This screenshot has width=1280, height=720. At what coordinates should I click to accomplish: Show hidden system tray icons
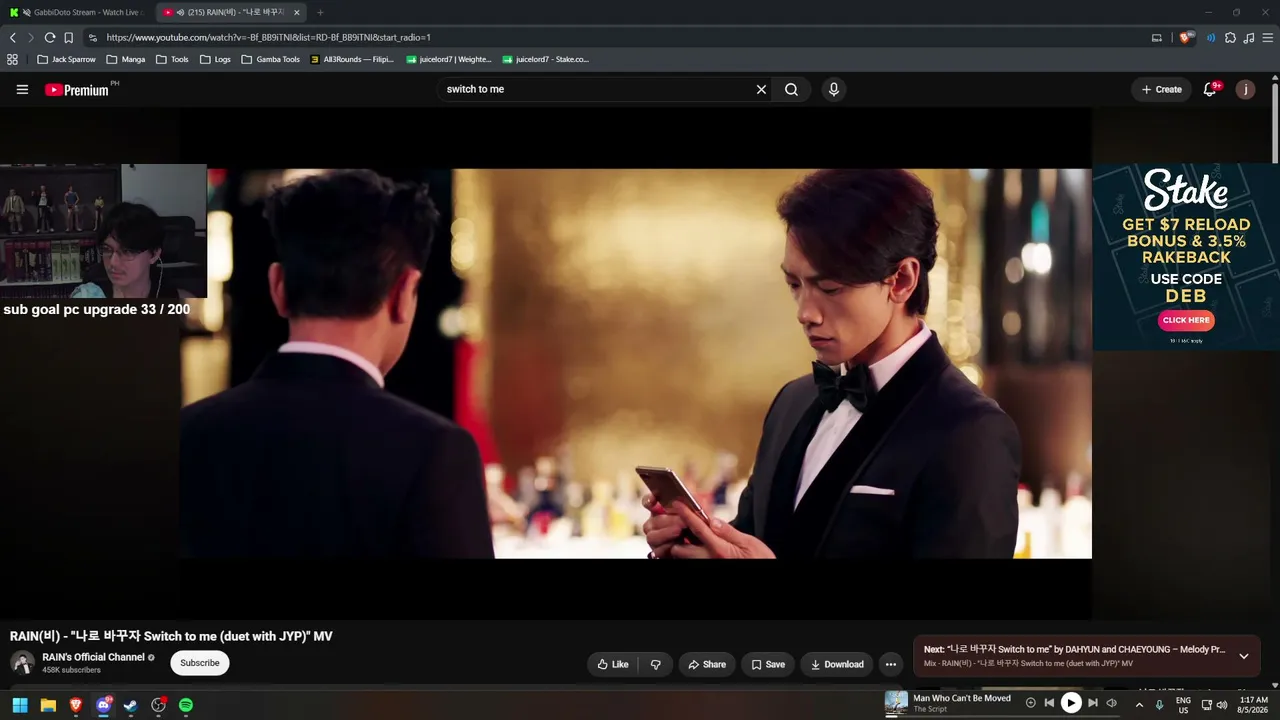[x=1139, y=705]
